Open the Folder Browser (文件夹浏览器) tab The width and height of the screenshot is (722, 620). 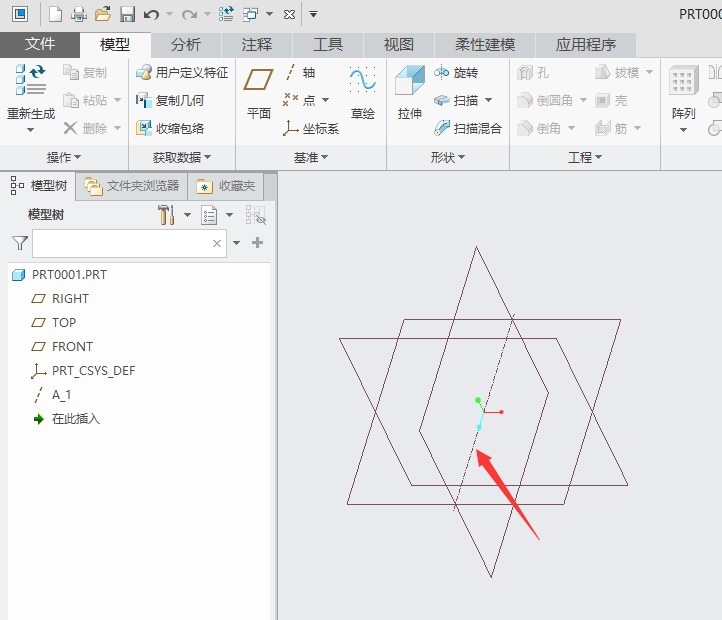point(132,186)
